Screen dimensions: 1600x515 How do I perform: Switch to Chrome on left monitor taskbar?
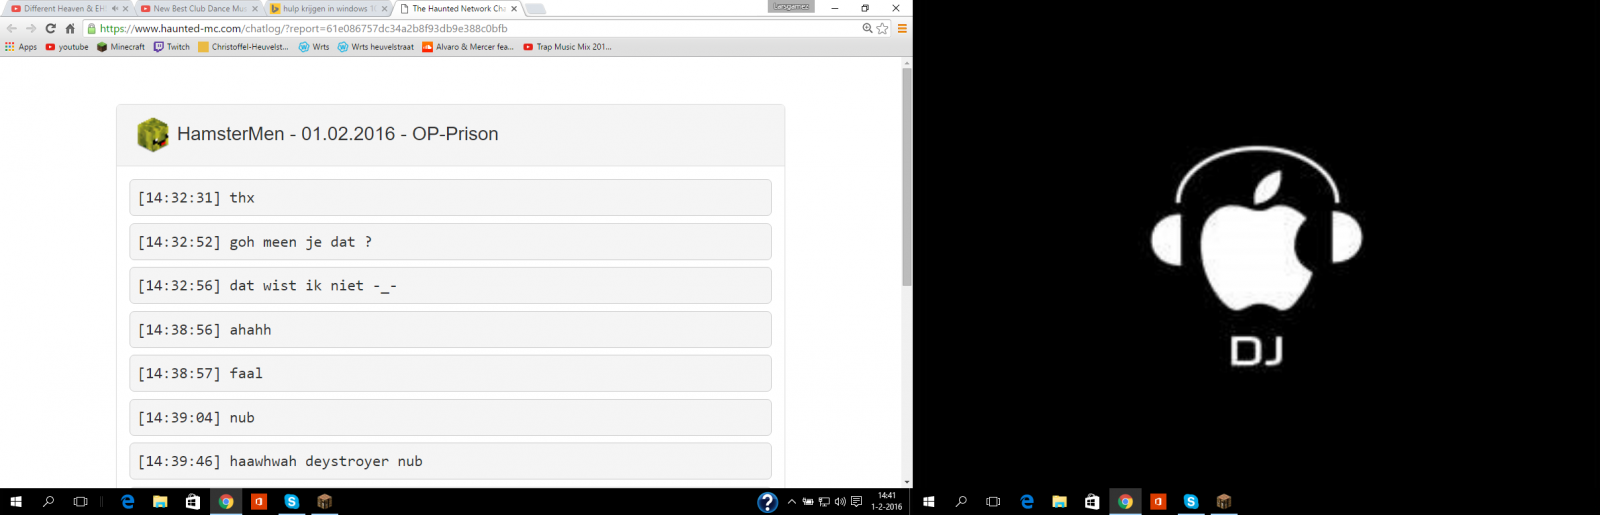(x=226, y=502)
